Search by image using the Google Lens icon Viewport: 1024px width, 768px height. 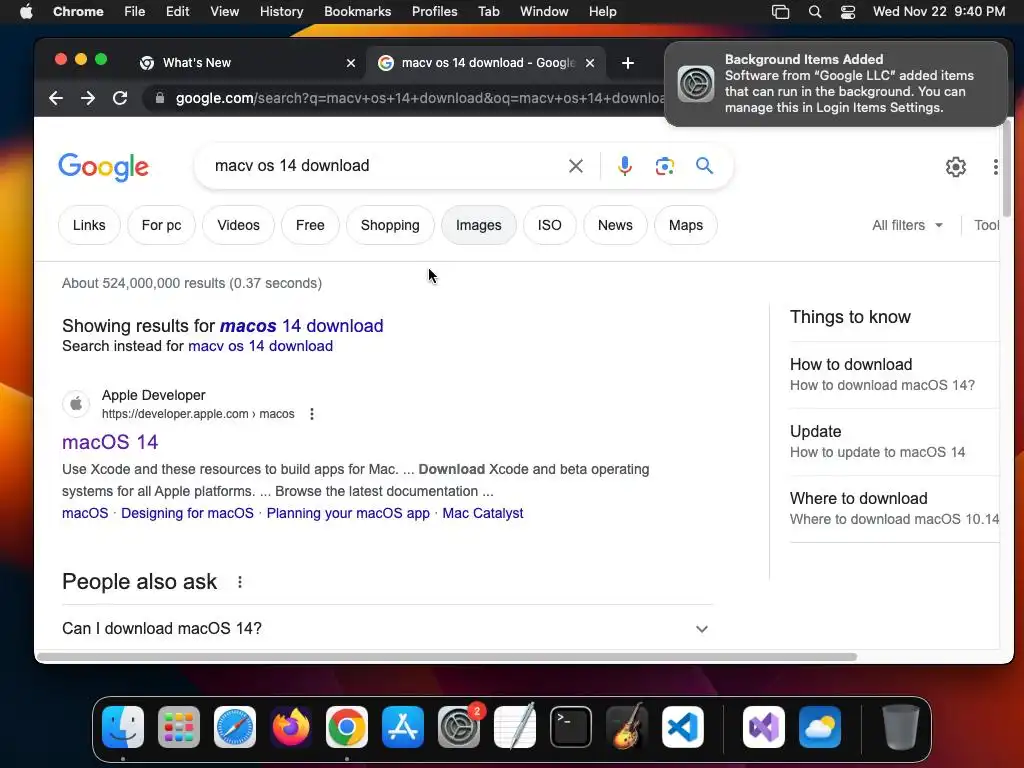point(664,166)
